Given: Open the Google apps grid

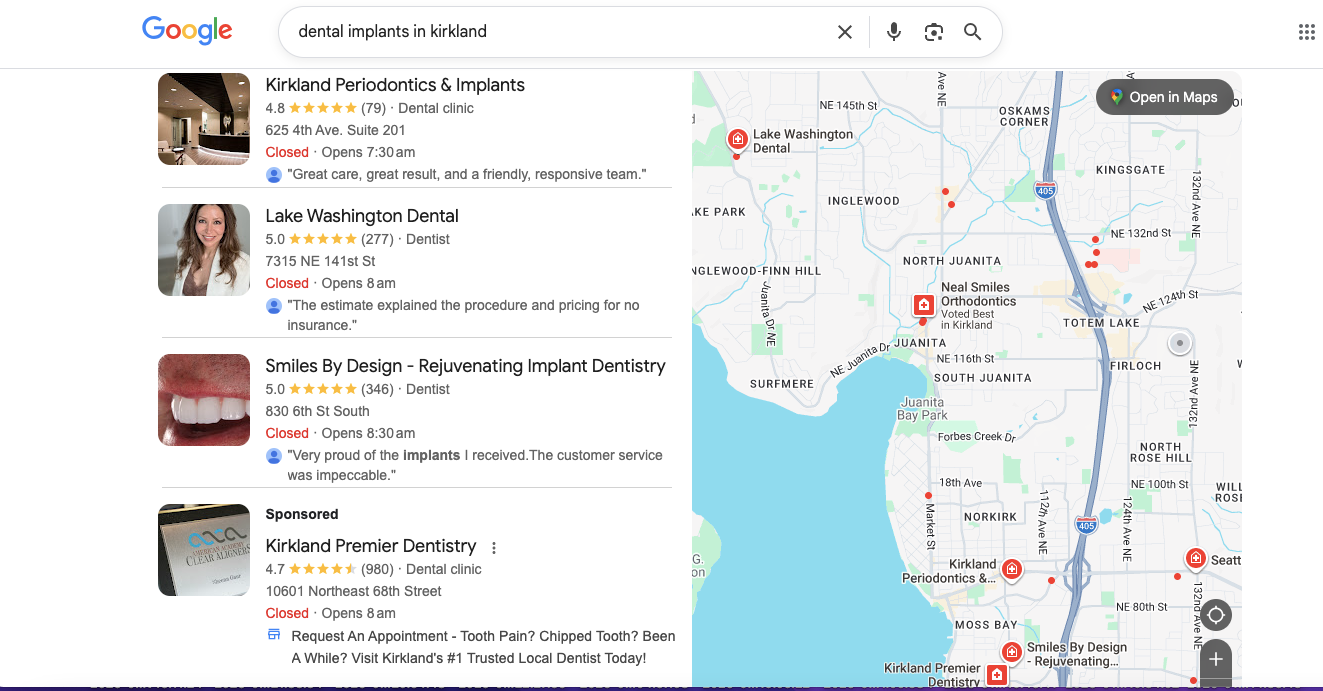Looking at the screenshot, I should coord(1306,31).
